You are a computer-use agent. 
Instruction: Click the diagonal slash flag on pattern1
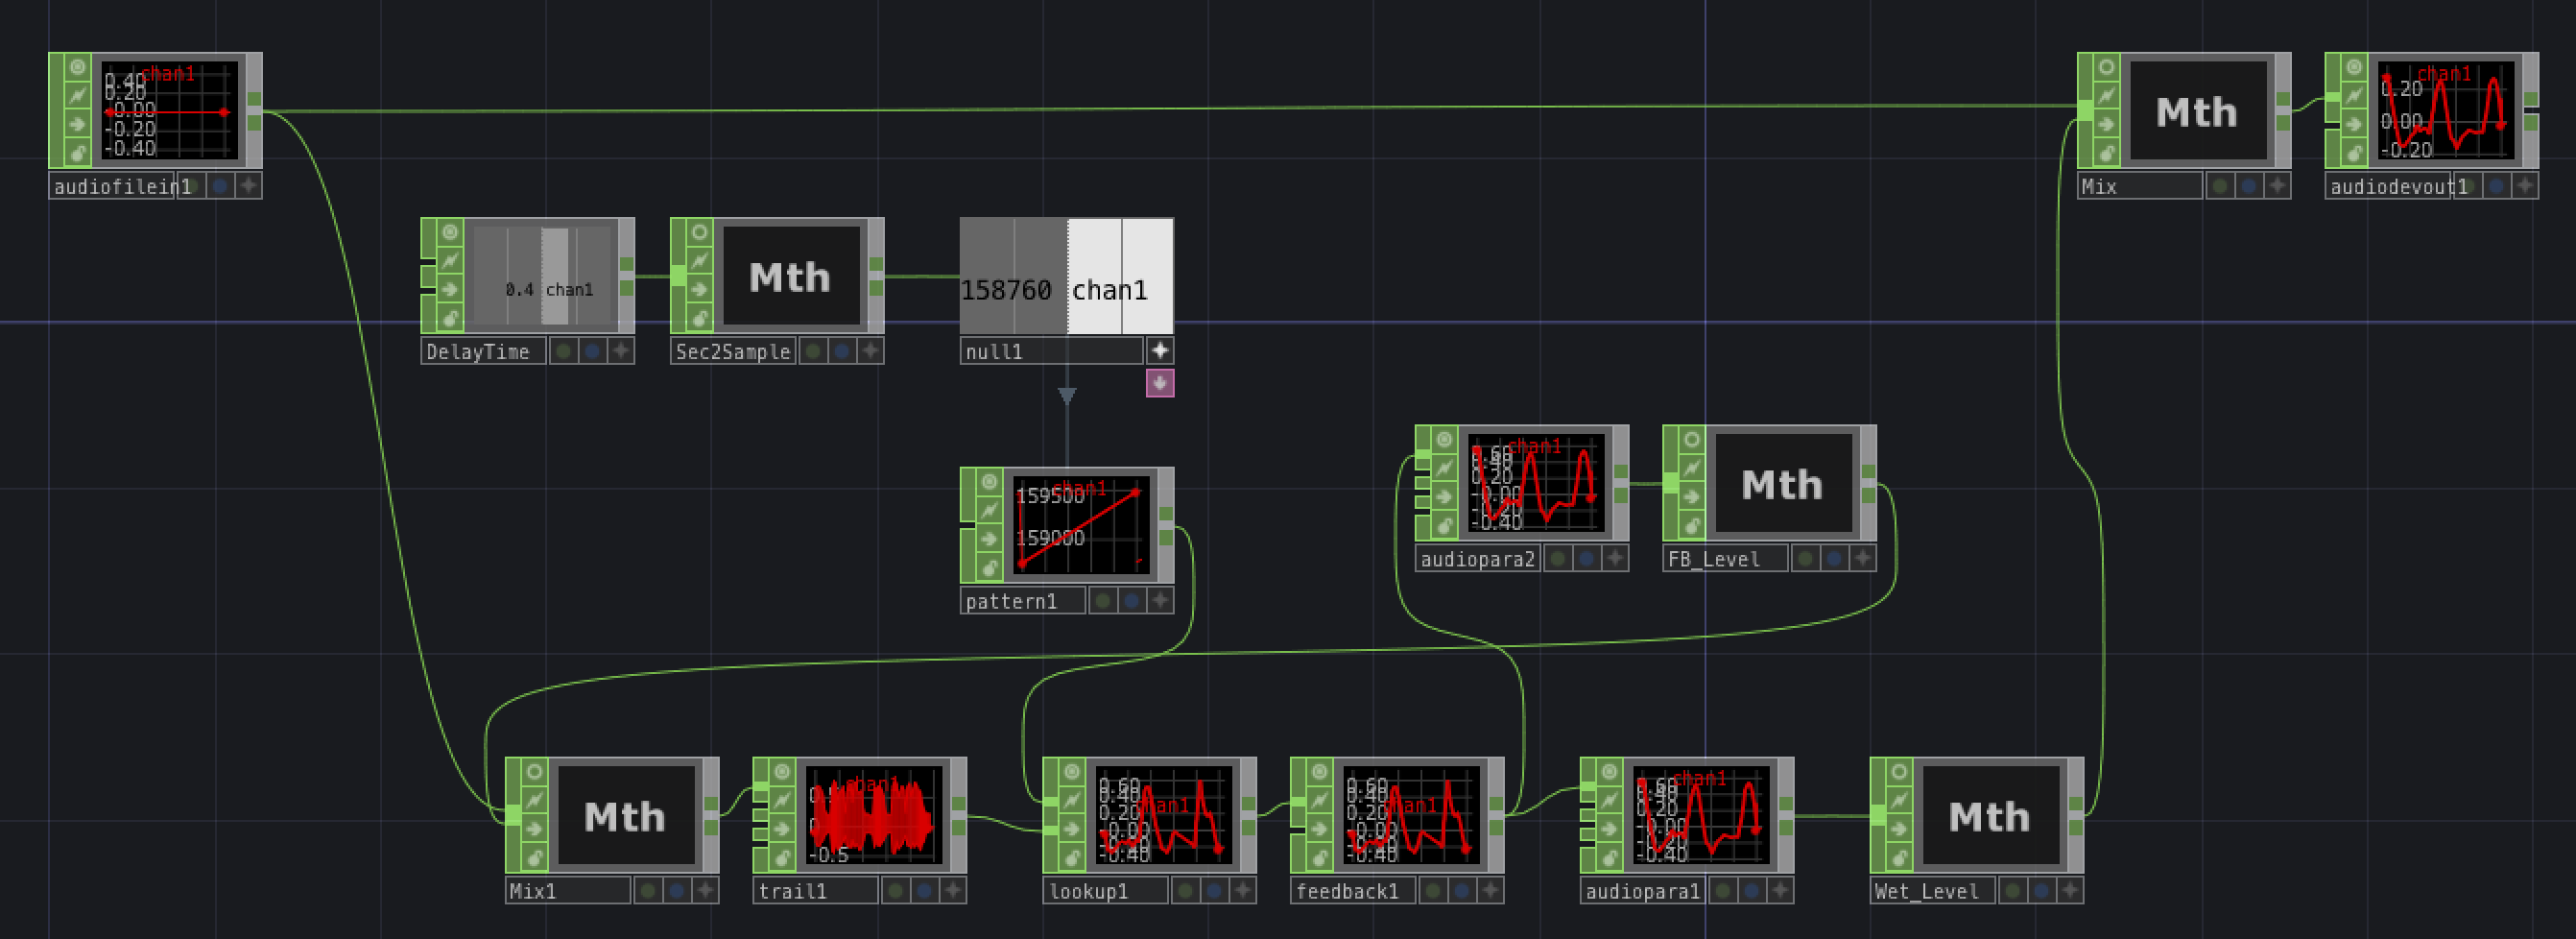tap(989, 510)
